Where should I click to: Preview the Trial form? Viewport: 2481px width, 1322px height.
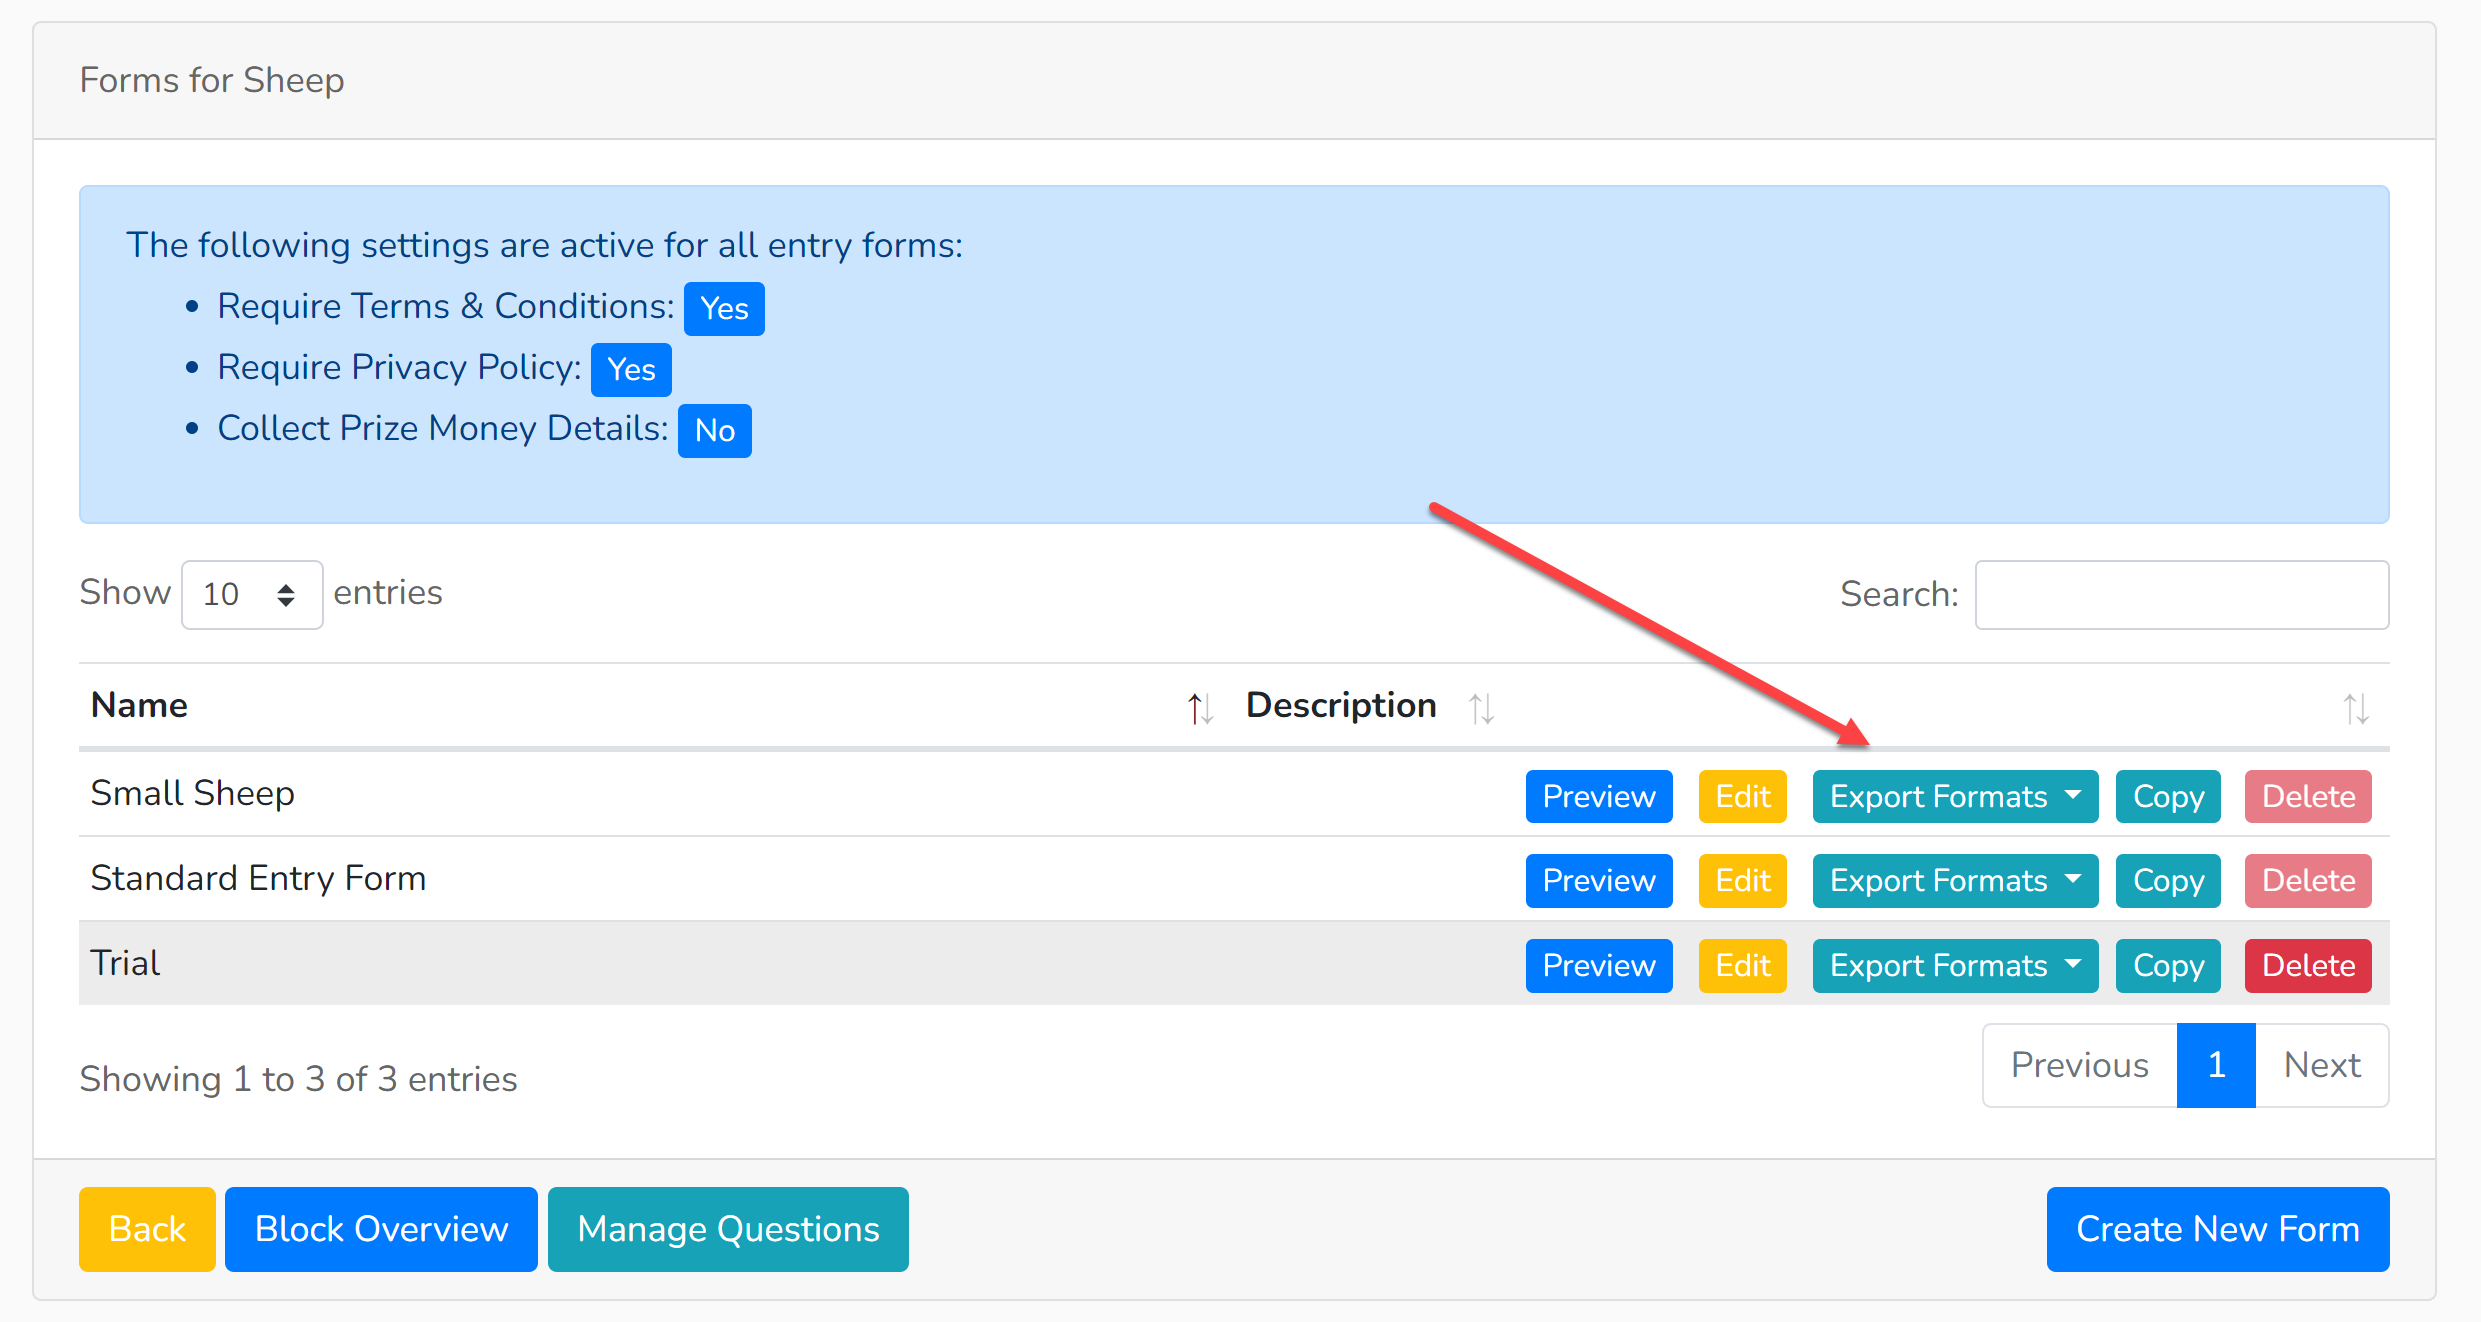pos(1599,965)
